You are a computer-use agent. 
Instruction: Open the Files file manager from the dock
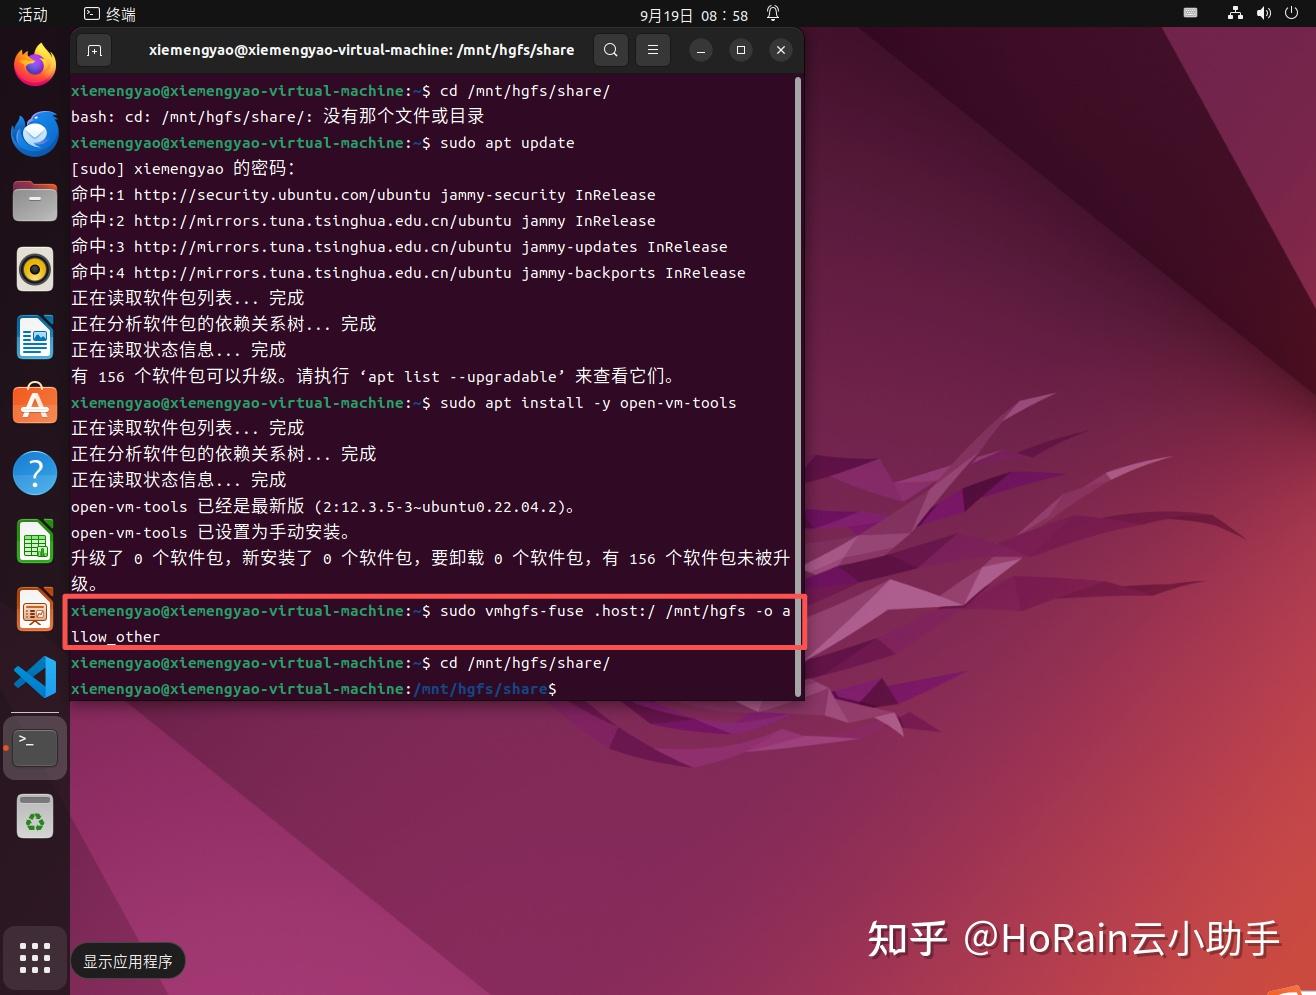click(35, 200)
